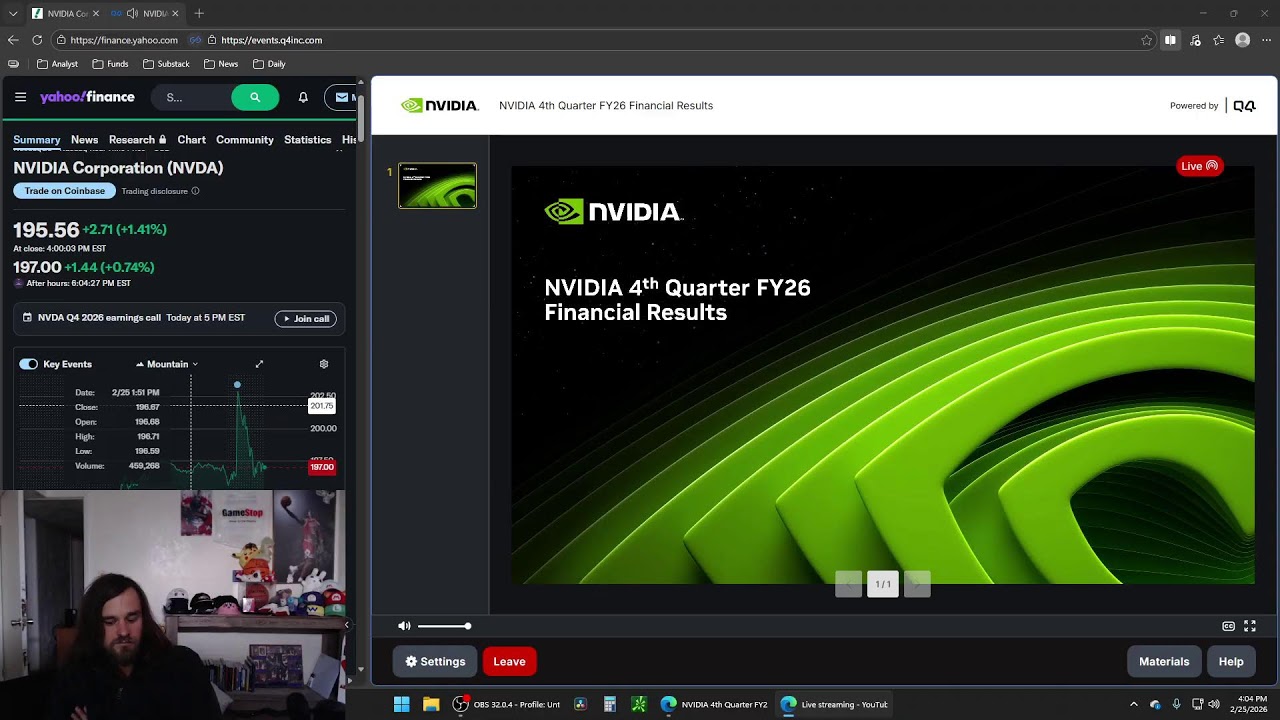This screenshot has height=720, width=1280.
Task: Show hidden system tray icons
Action: point(1133,704)
